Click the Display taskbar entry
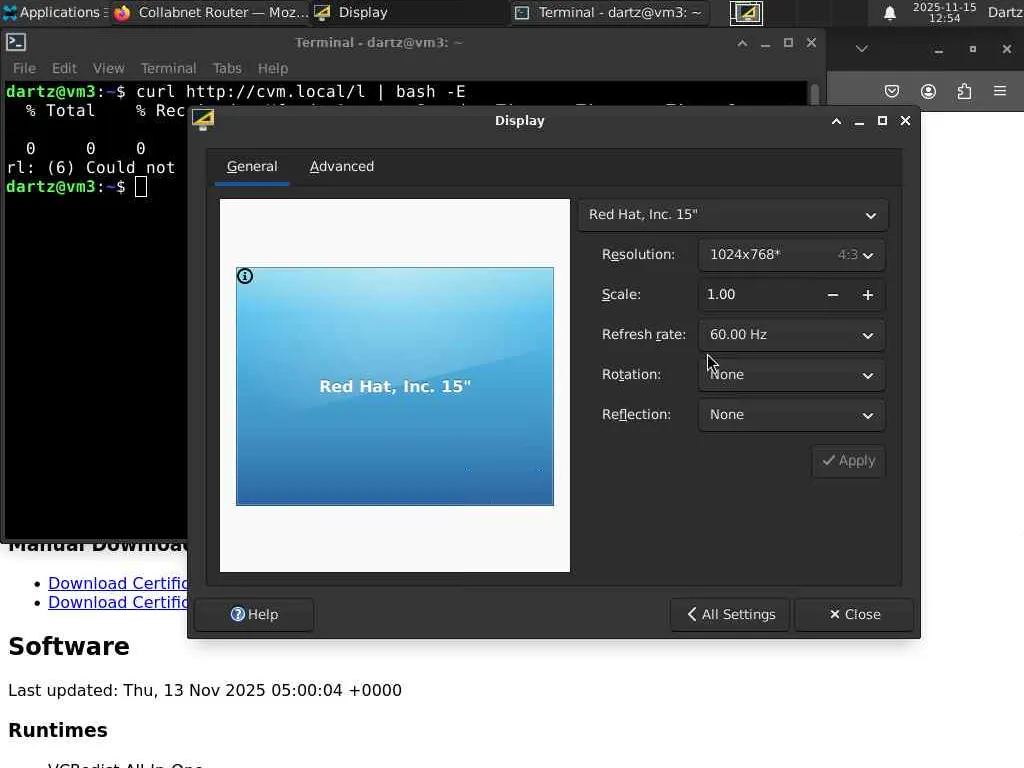Image resolution: width=1024 pixels, height=768 pixels. pos(408,12)
